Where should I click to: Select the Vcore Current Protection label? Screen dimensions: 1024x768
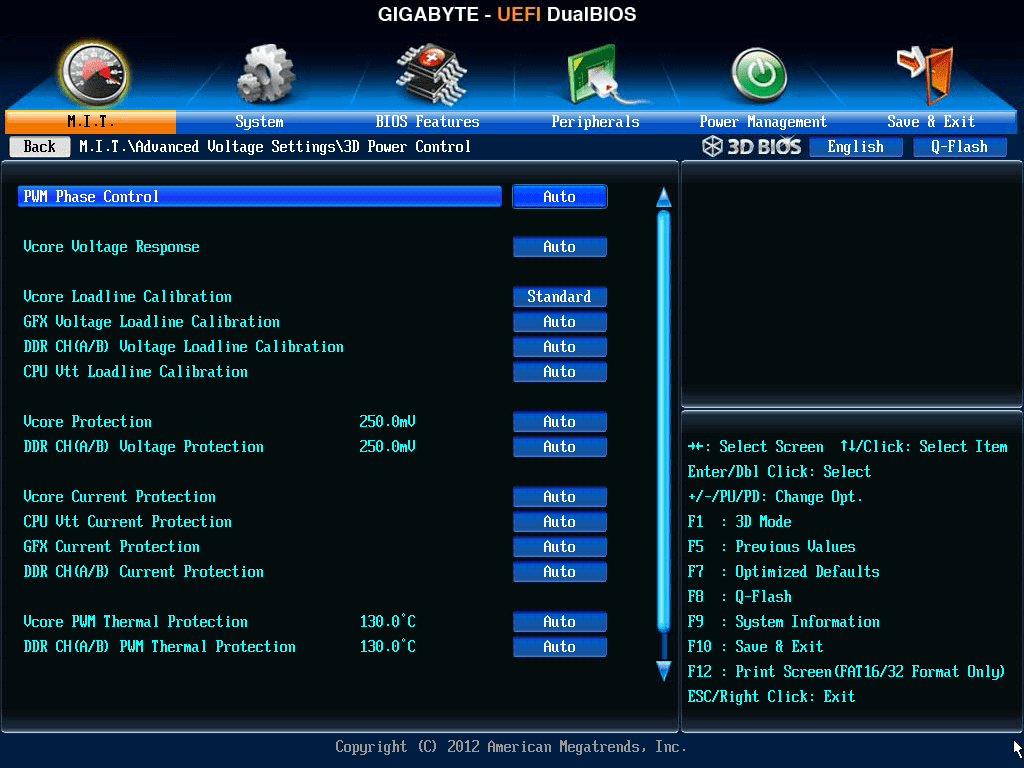click(120, 497)
